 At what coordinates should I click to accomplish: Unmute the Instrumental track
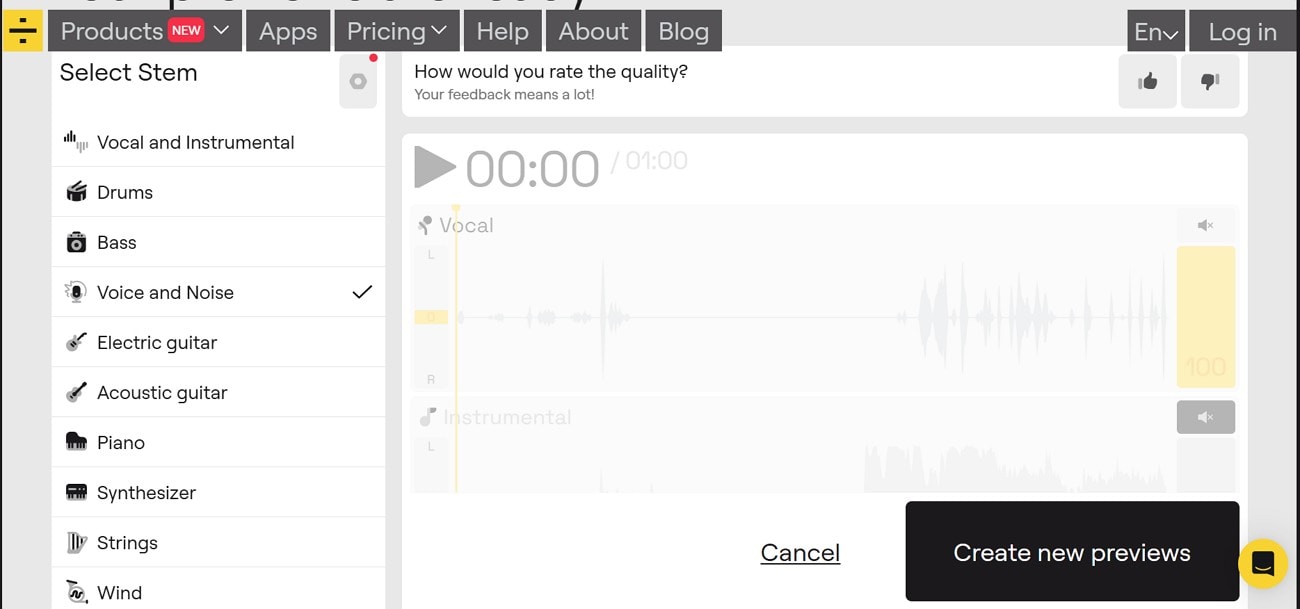click(x=1205, y=417)
